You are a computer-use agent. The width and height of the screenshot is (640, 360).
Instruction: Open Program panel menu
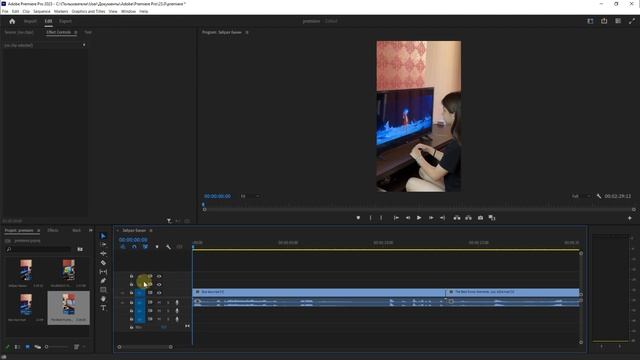[247, 32]
